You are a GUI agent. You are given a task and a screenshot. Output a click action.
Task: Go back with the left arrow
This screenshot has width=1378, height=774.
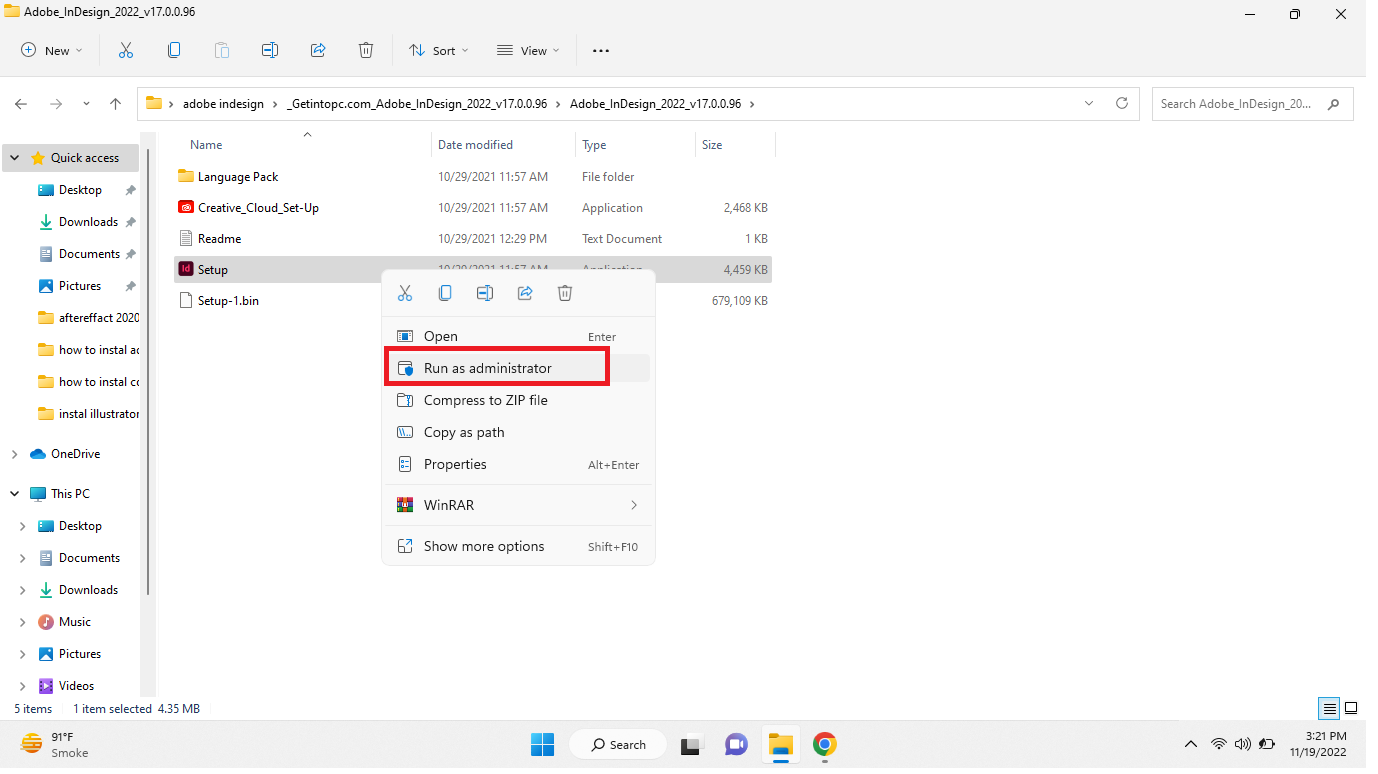click(x=21, y=103)
